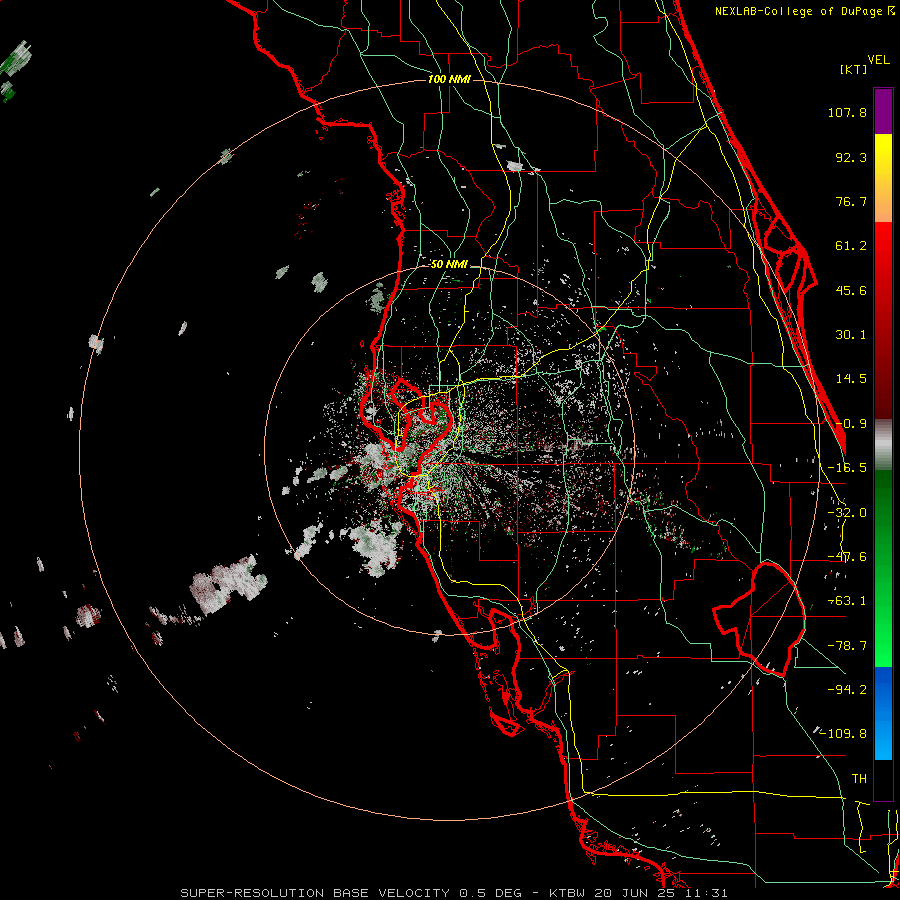Click the -0.9 velocity scale value
The width and height of the screenshot is (900, 900).
click(851, 424)
